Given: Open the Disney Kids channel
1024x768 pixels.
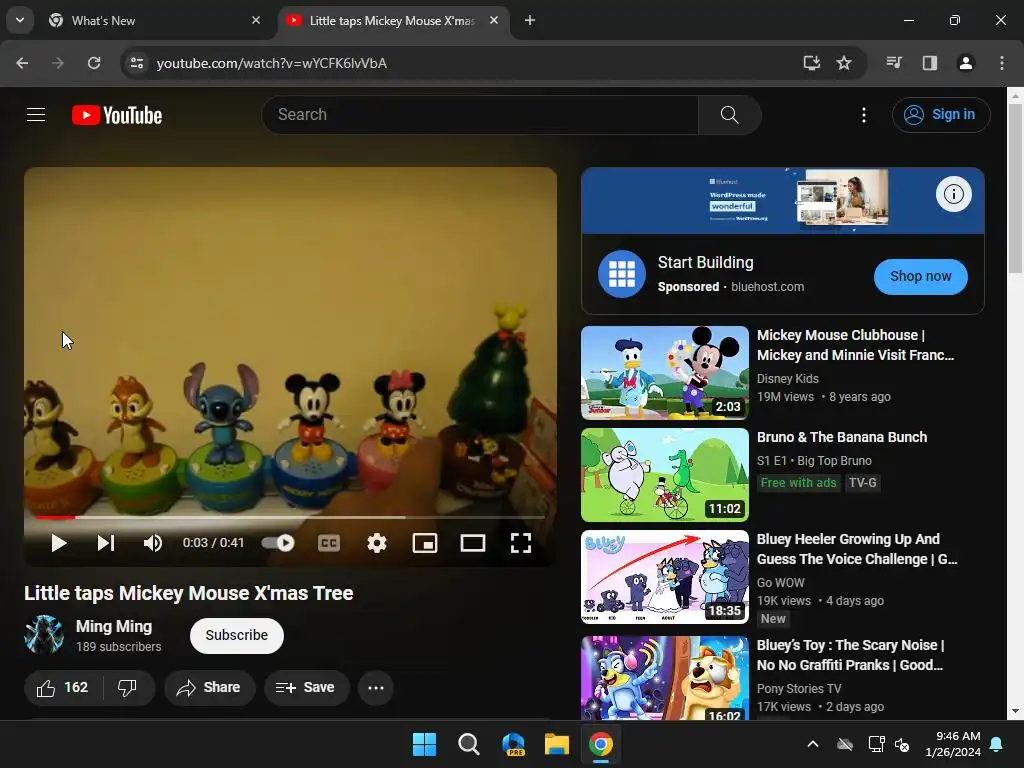Looking at the screenshot, I should coord(788,379).
